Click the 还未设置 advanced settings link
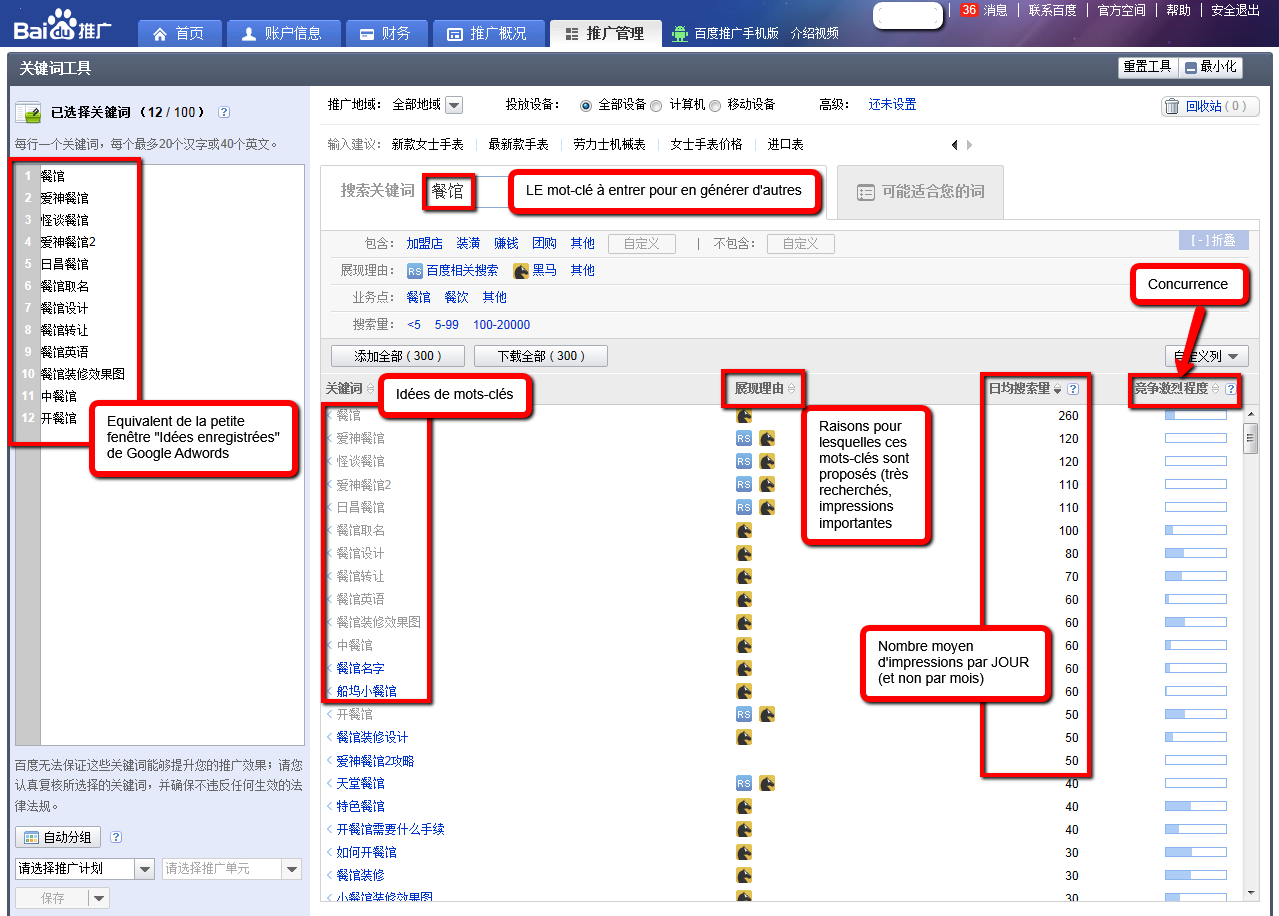 892,104
